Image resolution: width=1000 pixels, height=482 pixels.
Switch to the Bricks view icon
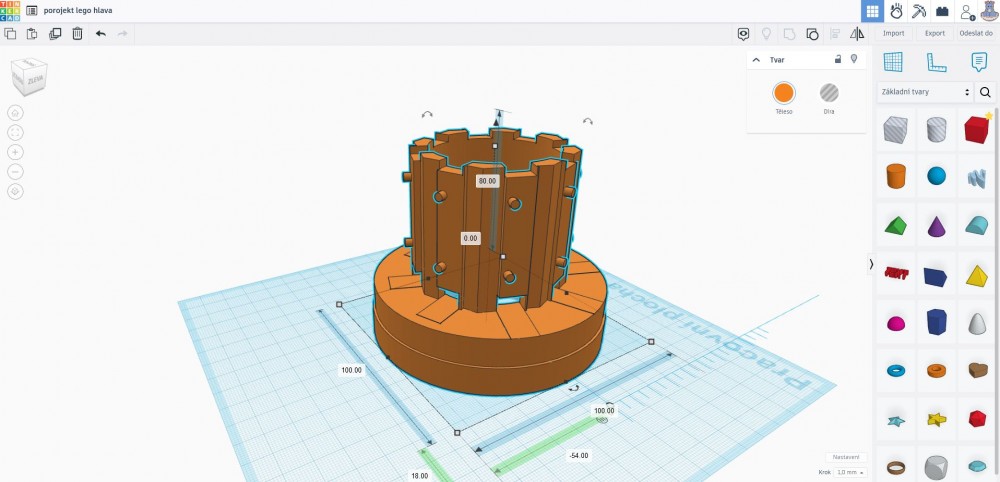(x=941, y=11)
